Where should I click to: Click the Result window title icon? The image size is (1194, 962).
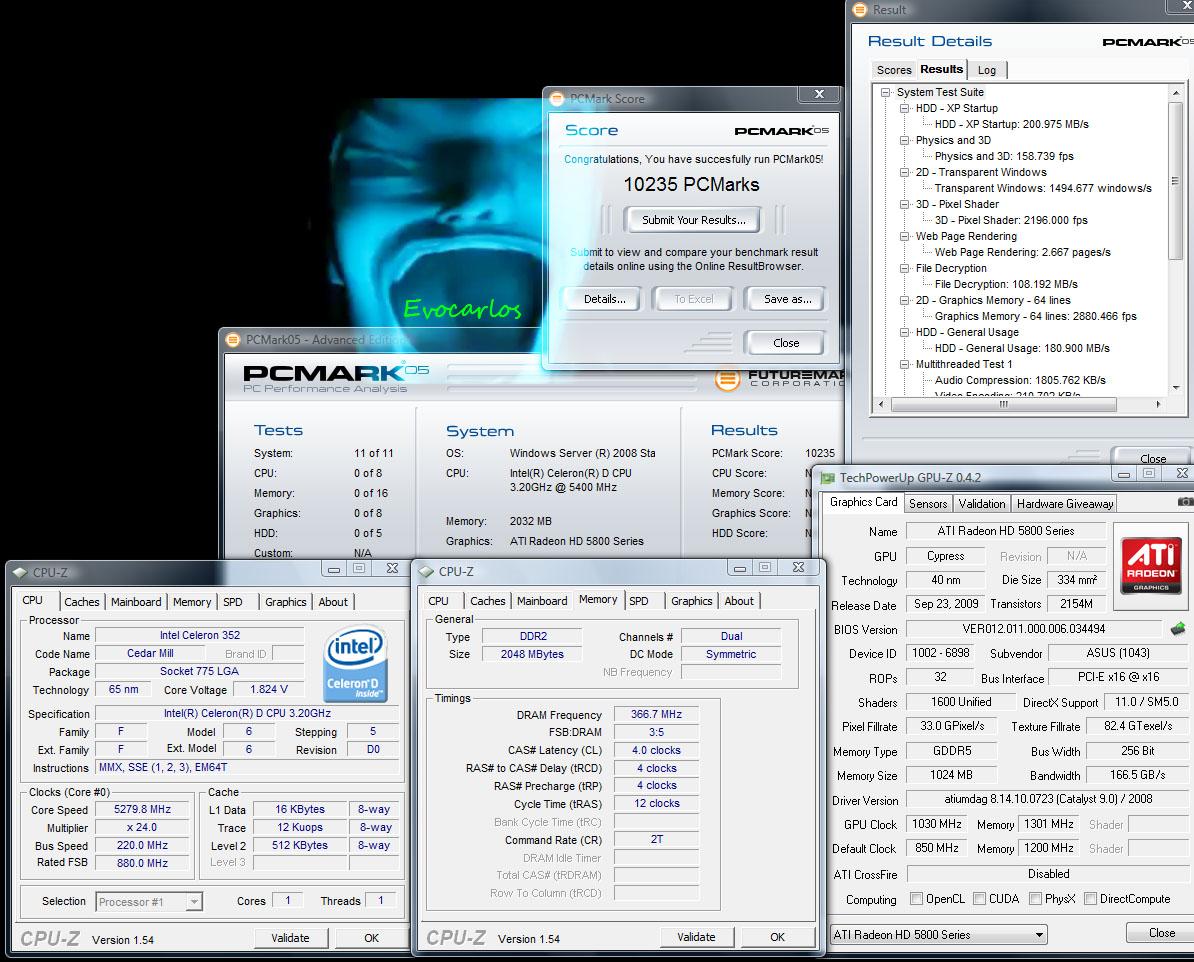click(860, 10)
